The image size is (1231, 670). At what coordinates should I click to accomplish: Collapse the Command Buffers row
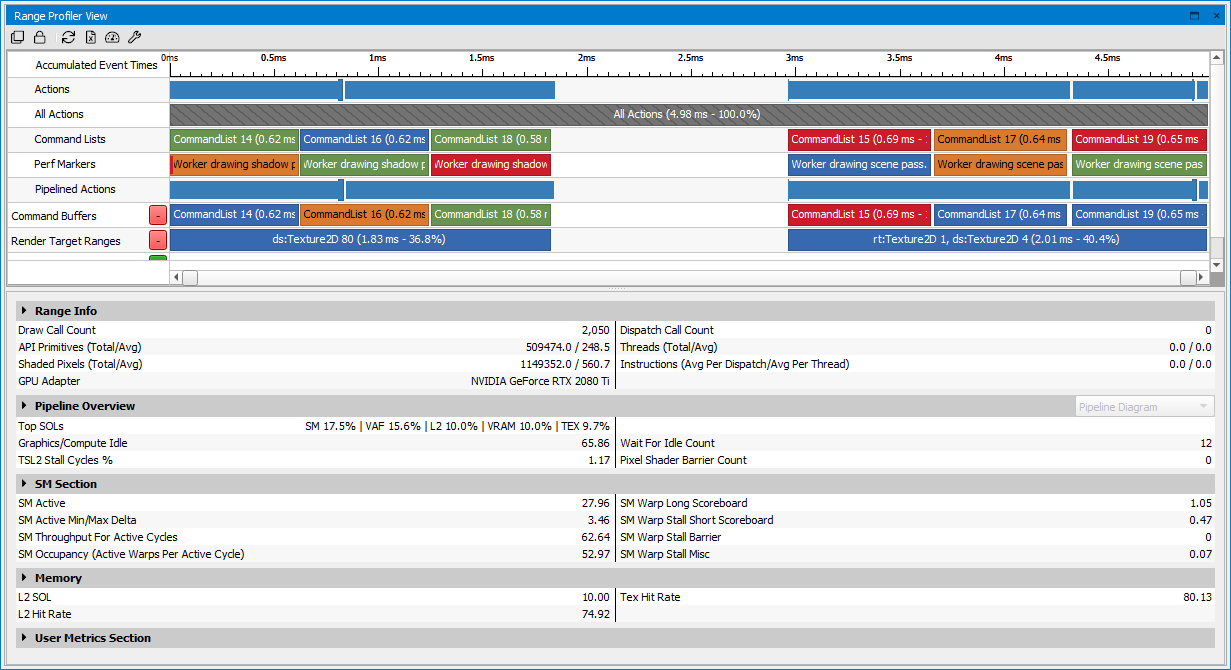pos(158,215)
